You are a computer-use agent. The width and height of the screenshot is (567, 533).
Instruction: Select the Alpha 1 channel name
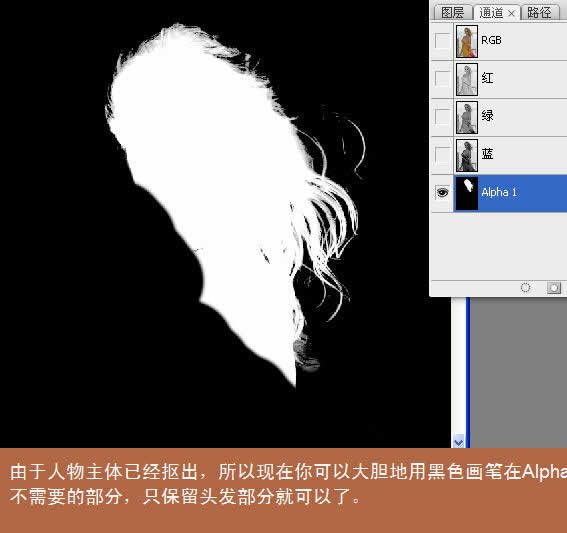point(499,192)
